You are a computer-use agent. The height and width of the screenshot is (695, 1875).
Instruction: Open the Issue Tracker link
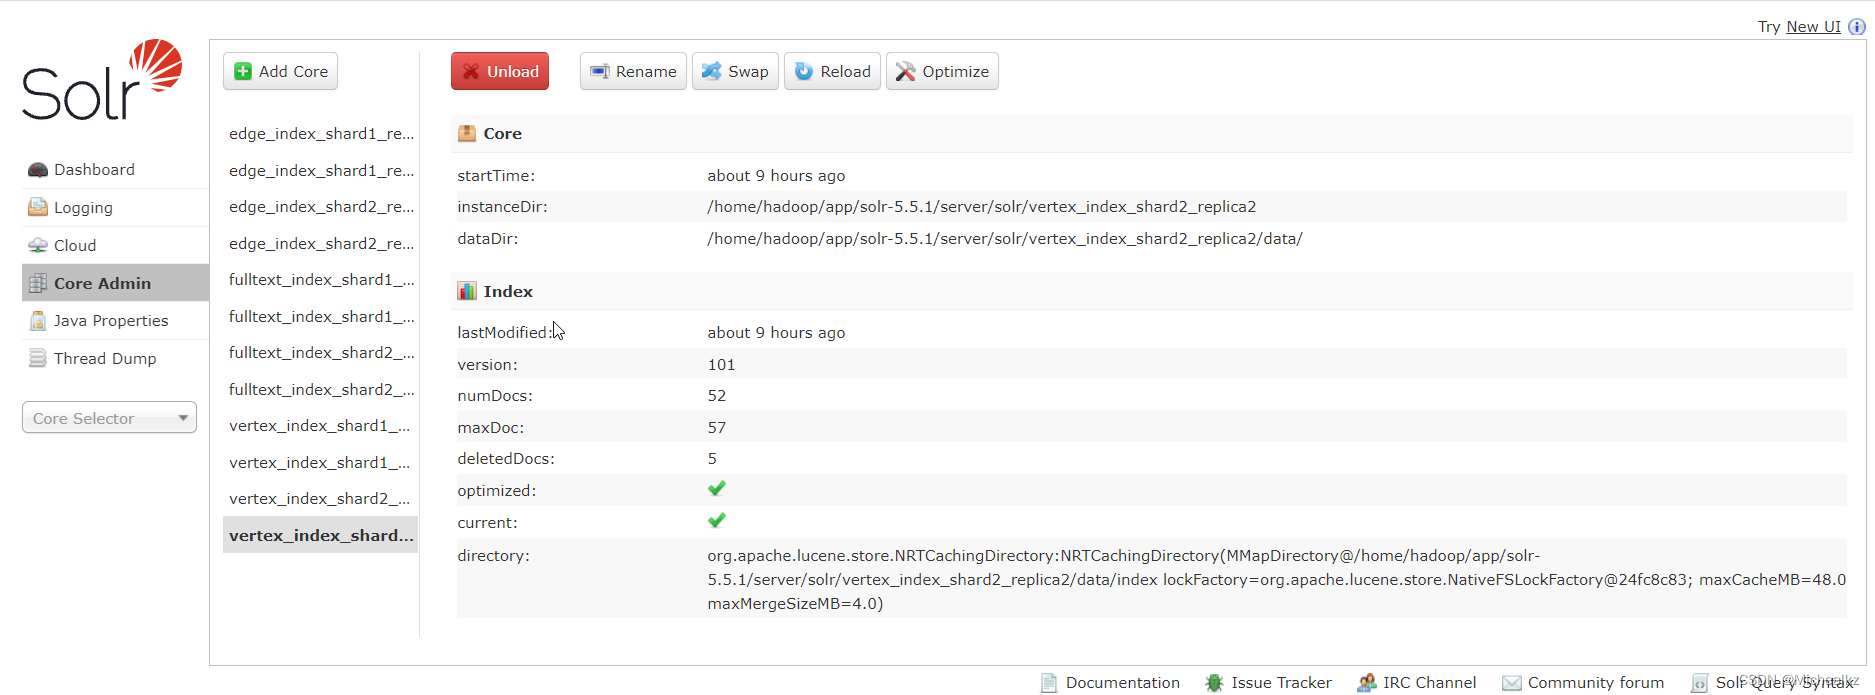[x=1281, y=683]
